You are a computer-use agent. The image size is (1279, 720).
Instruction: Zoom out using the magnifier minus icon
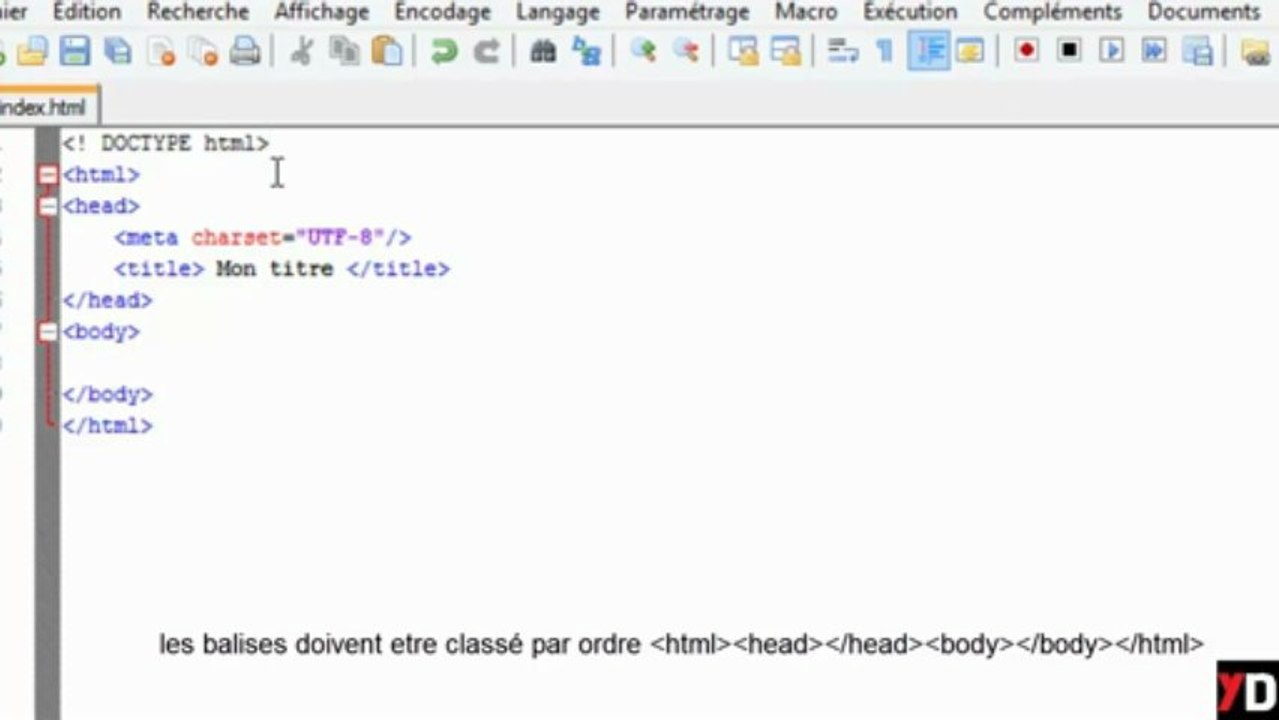click(685, 50)
